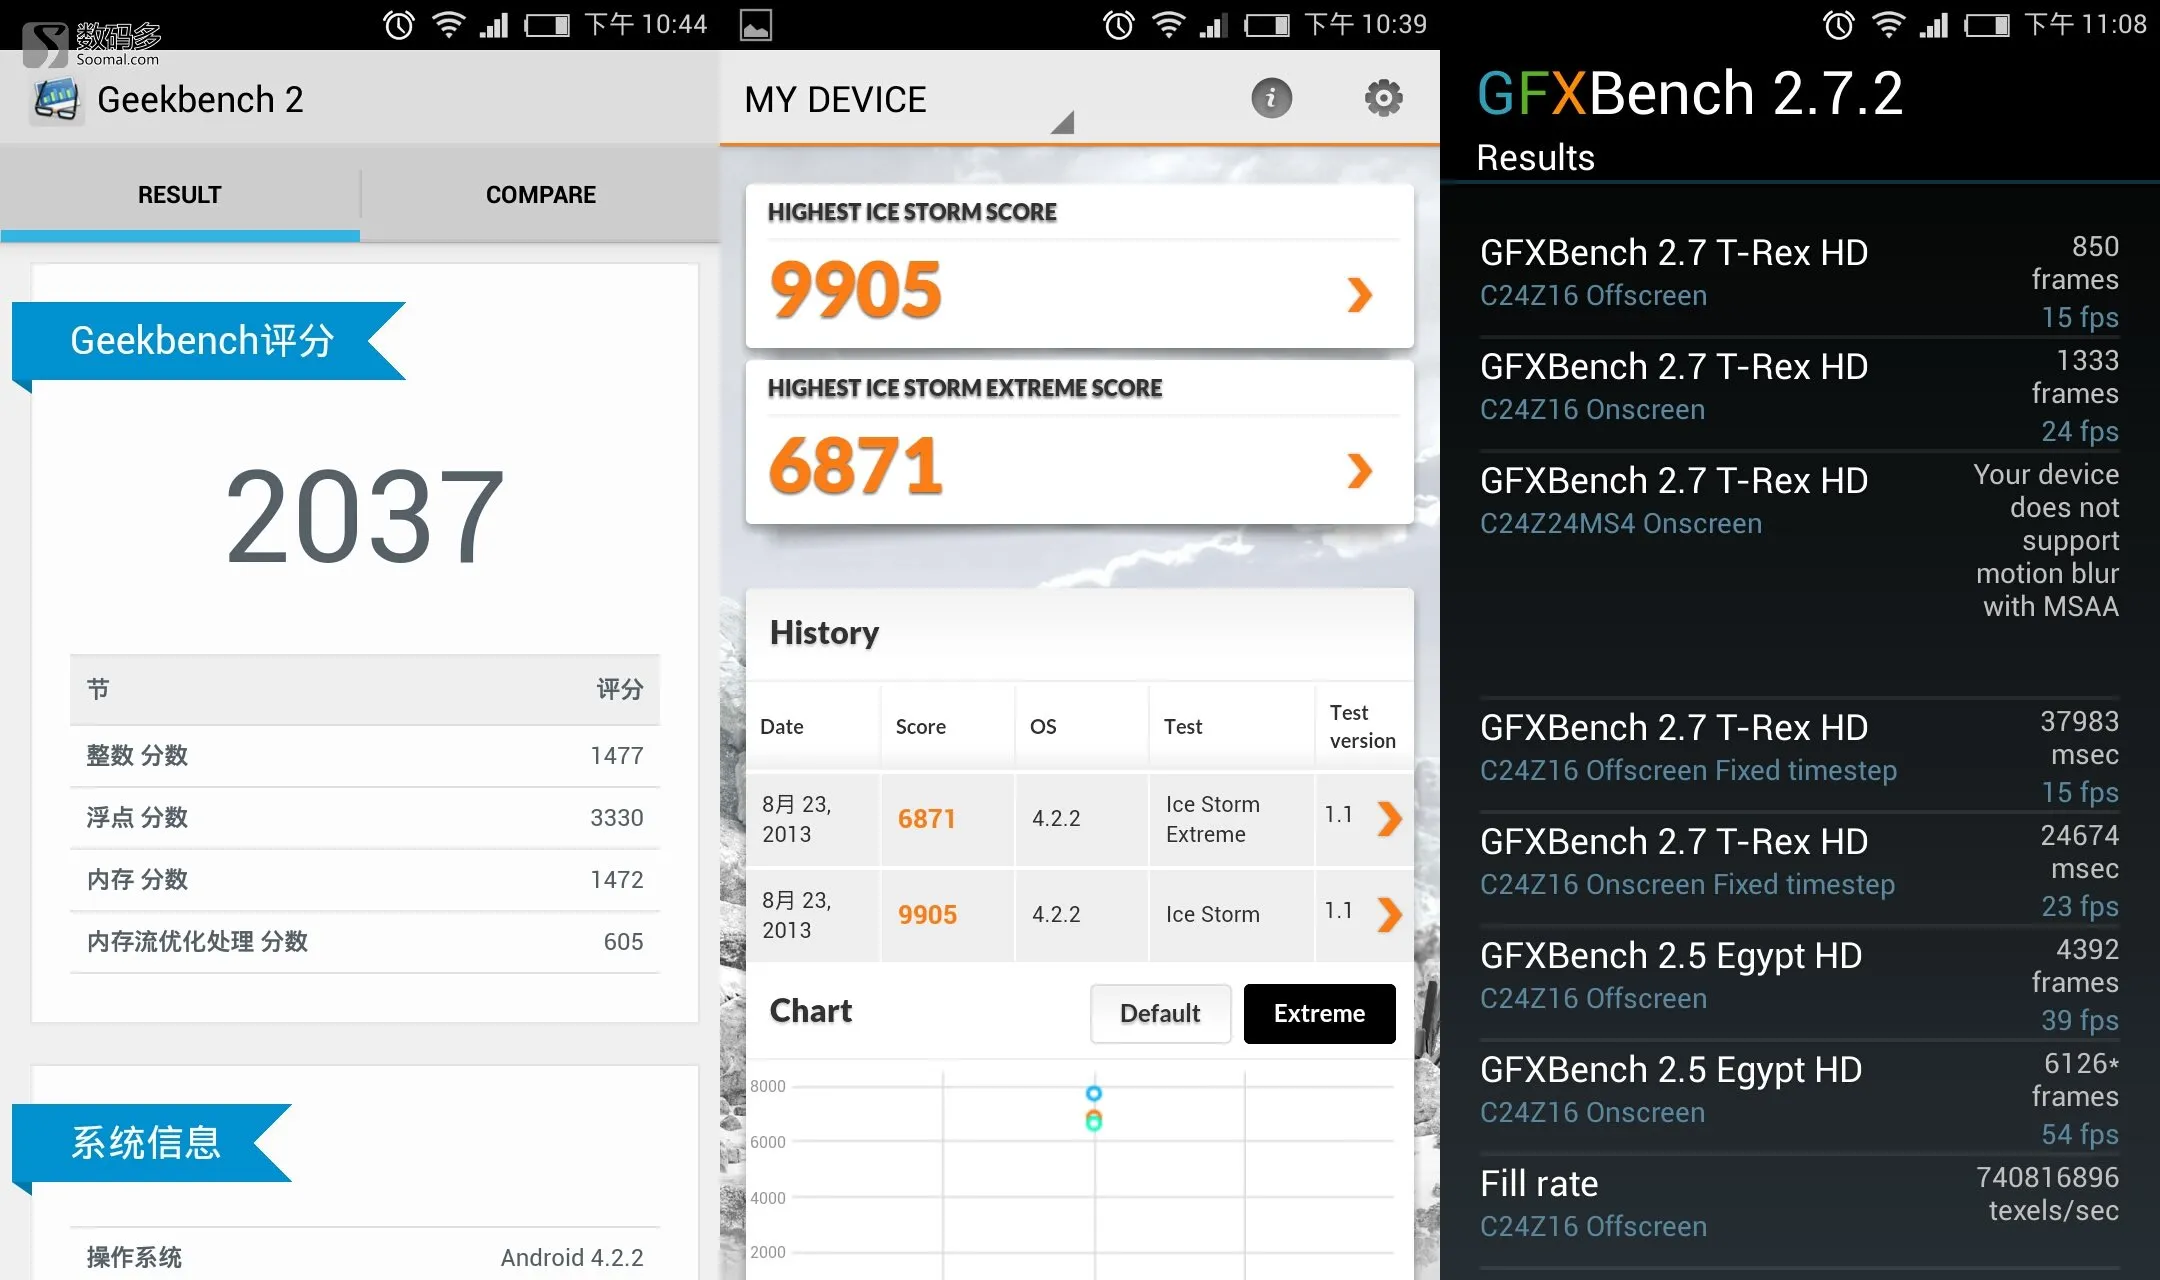Tap alarm icon in Geekbench status bar

click(398, 24)
